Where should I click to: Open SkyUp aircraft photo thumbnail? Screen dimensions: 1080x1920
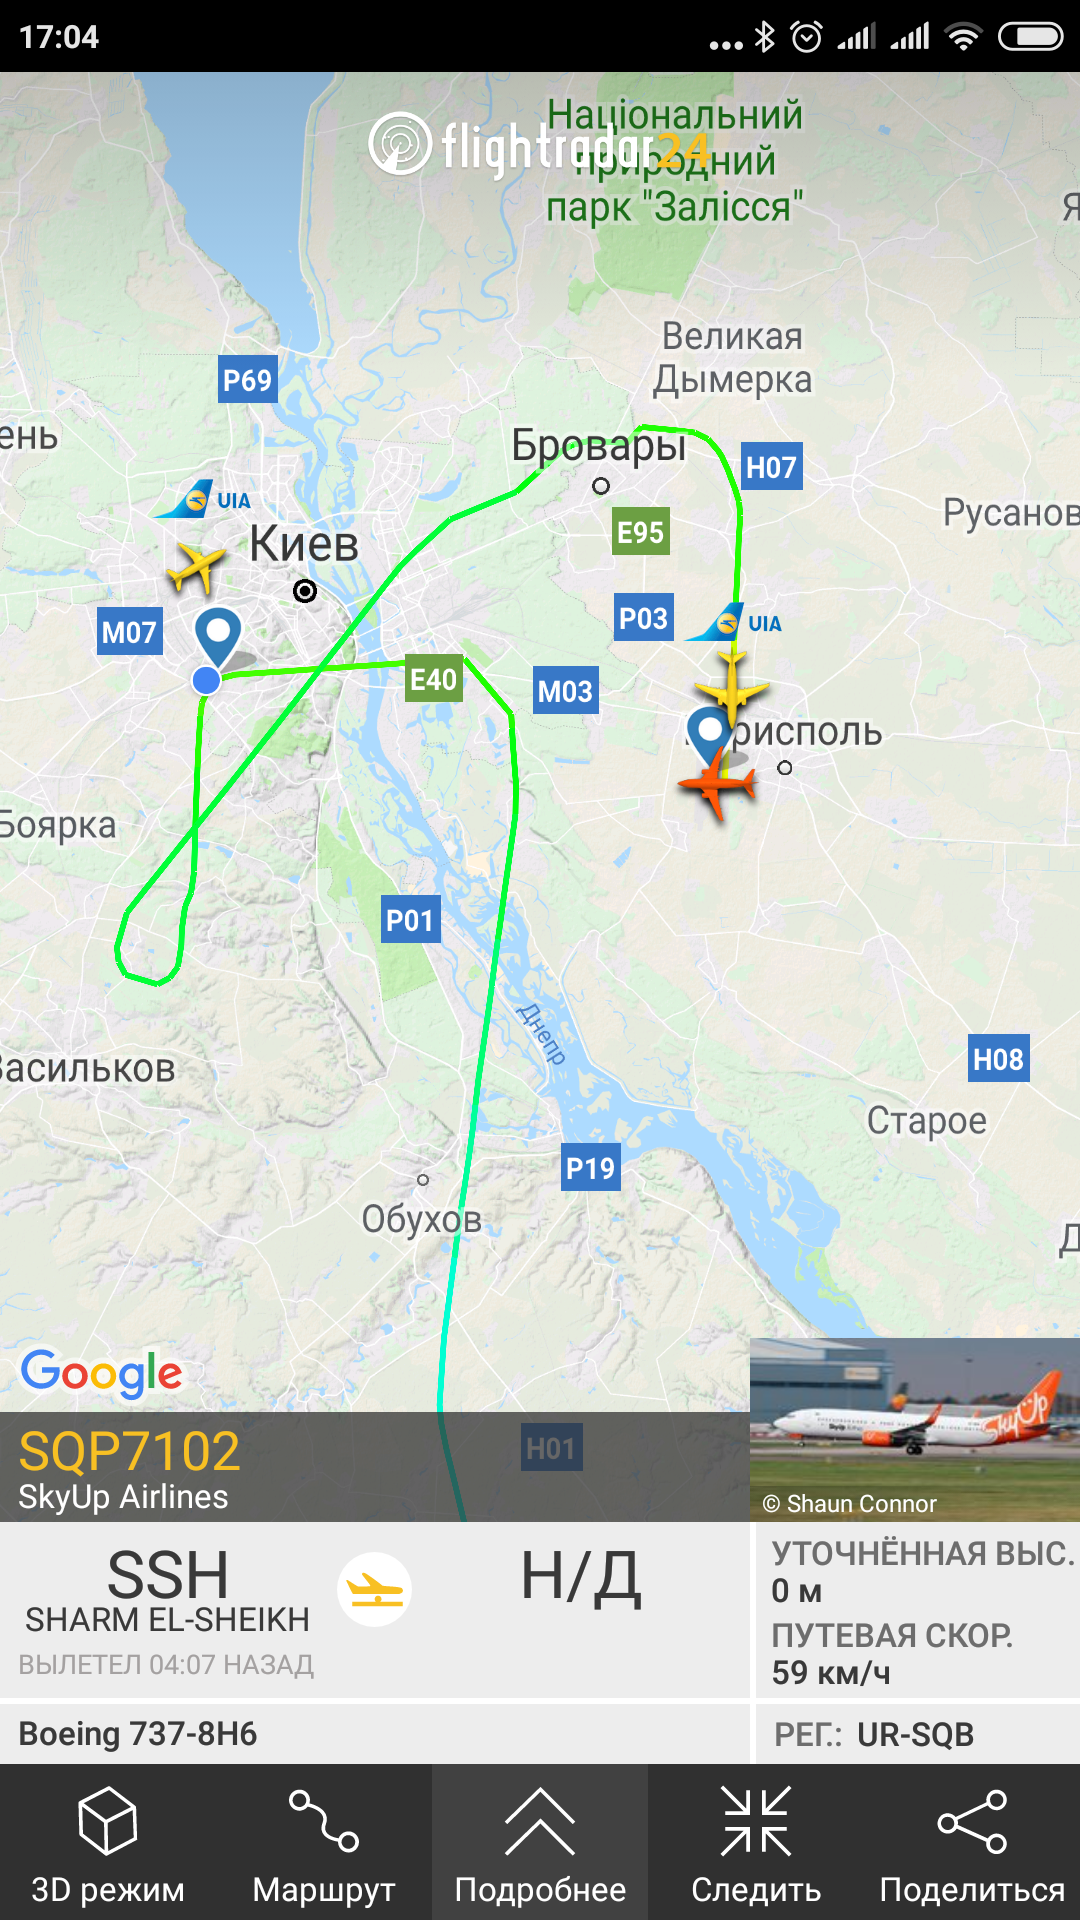tap(915, 1430)
